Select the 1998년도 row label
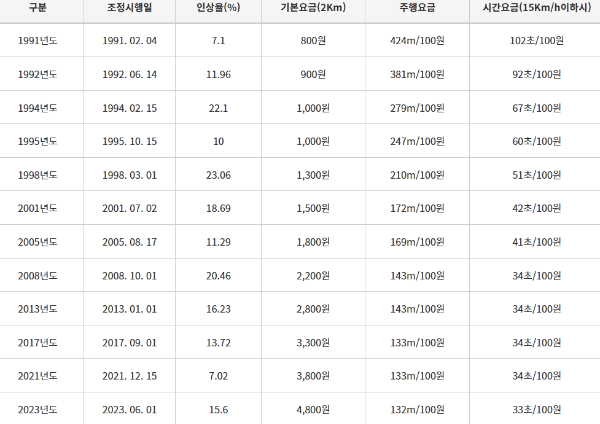Screen dimensions: 600x424 pyautogui.click(x=38, y=175)
